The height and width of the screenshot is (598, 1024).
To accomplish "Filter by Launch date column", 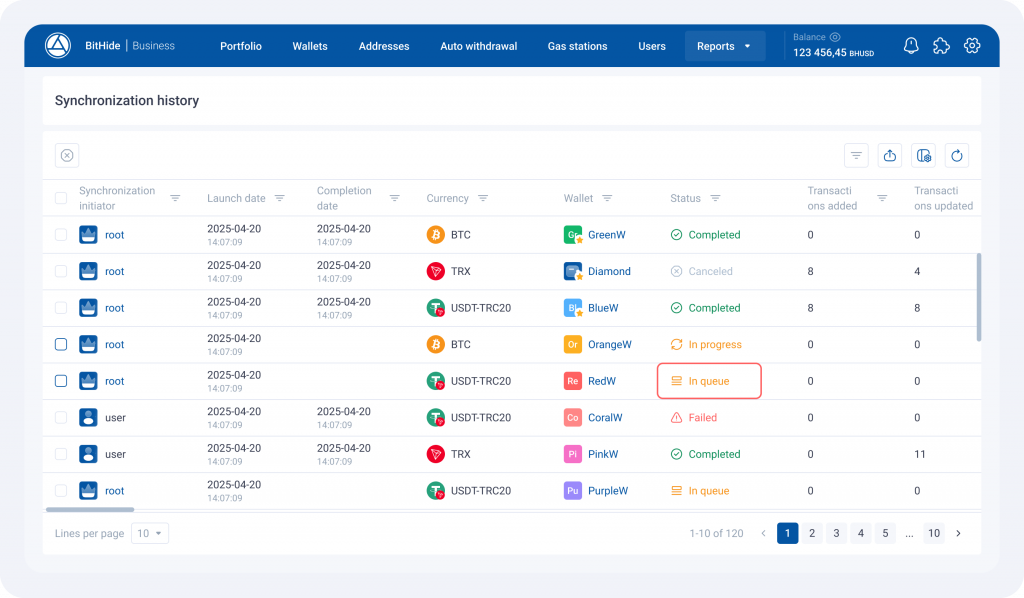I will click(280, 198).
